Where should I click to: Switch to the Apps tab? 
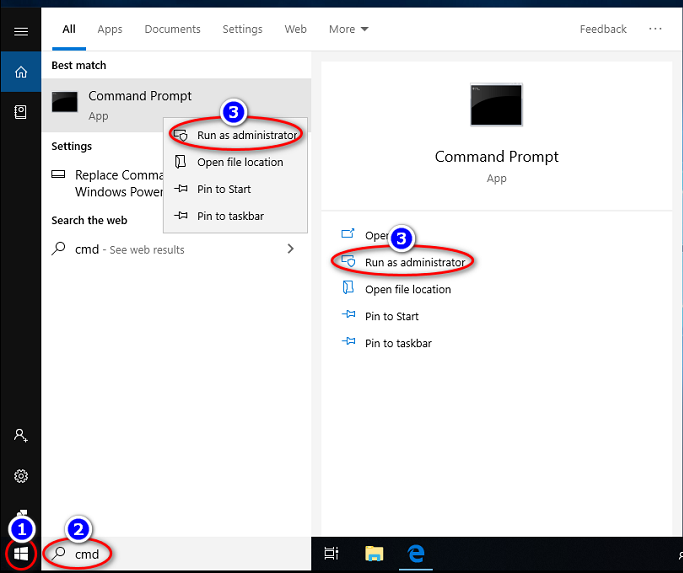tap(110, 29)
